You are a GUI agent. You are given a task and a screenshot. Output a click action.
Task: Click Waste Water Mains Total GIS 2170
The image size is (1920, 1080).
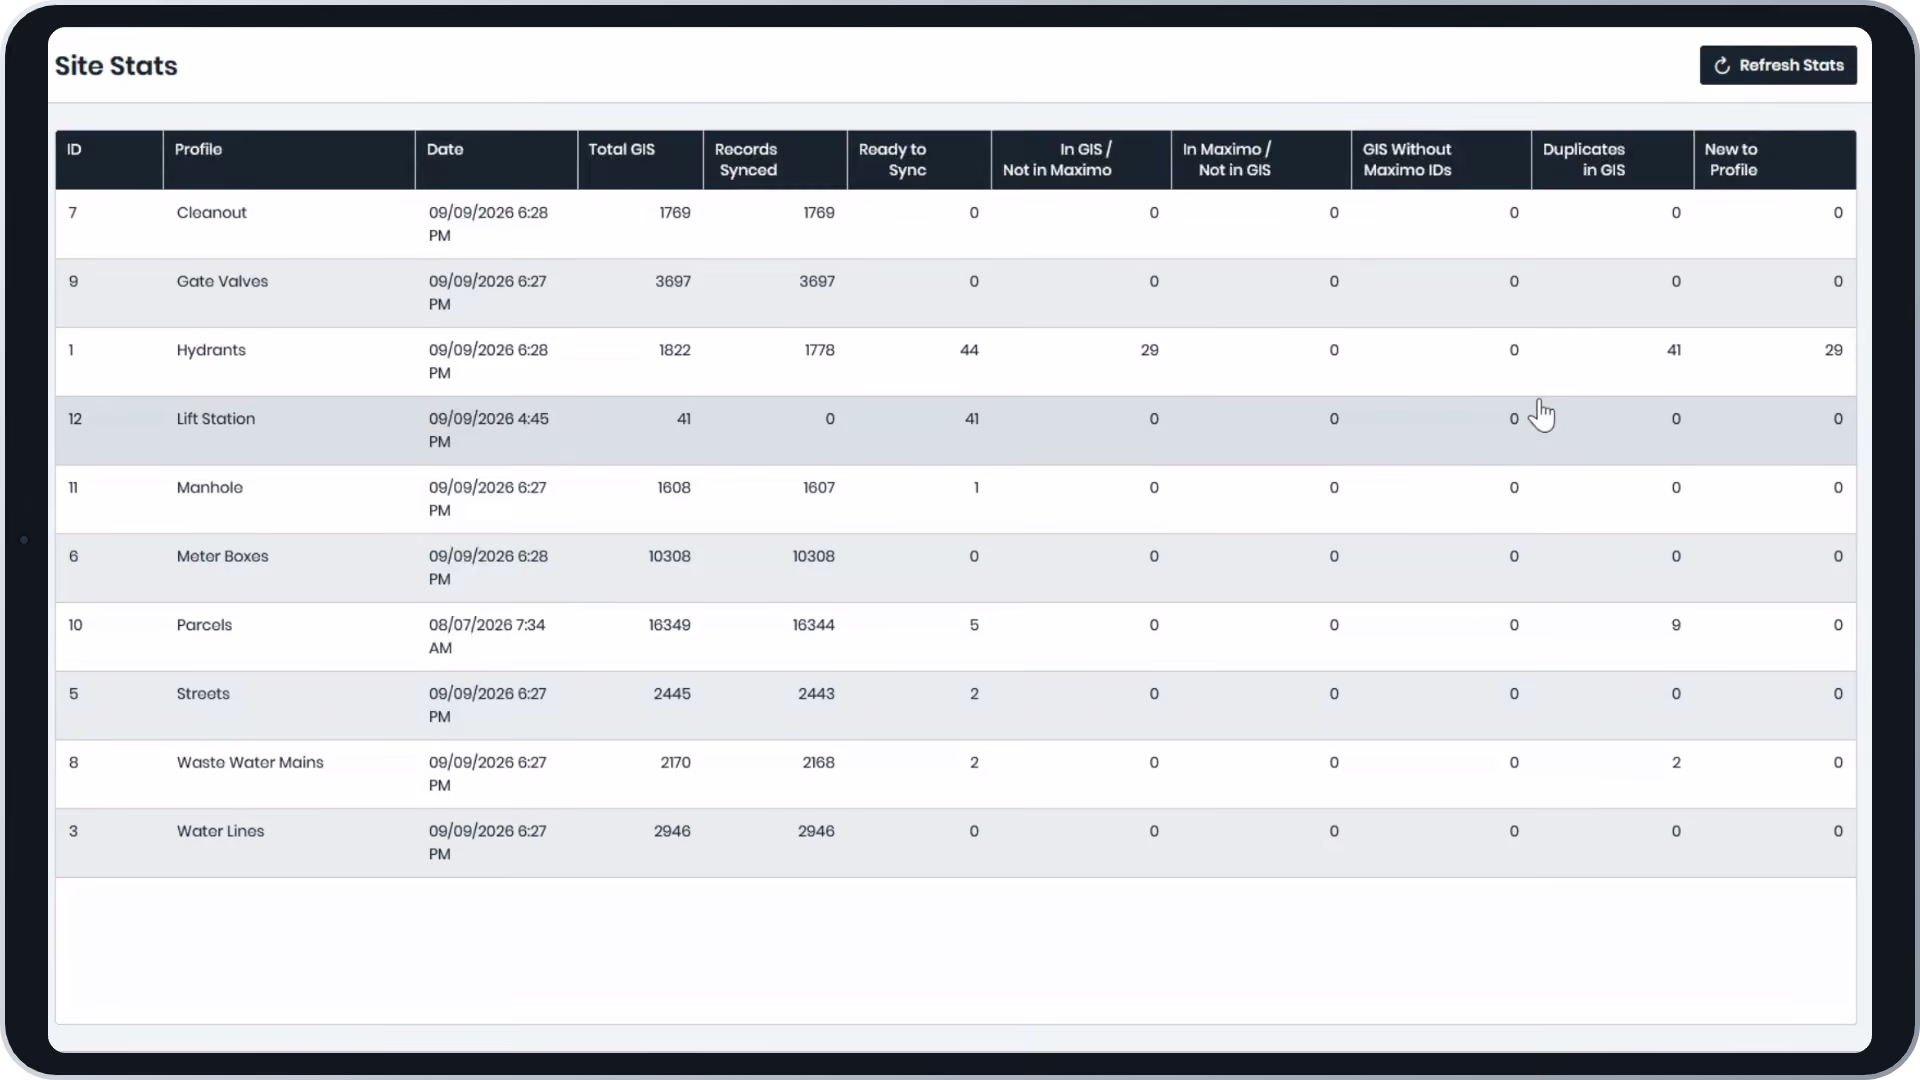pos(676,763)
